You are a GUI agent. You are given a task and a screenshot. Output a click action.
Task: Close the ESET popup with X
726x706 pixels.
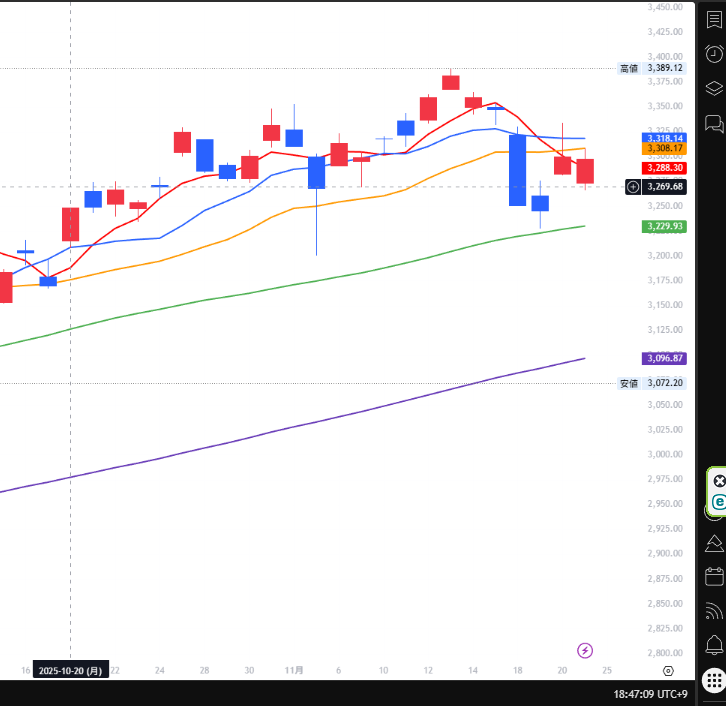click(718, 481)
